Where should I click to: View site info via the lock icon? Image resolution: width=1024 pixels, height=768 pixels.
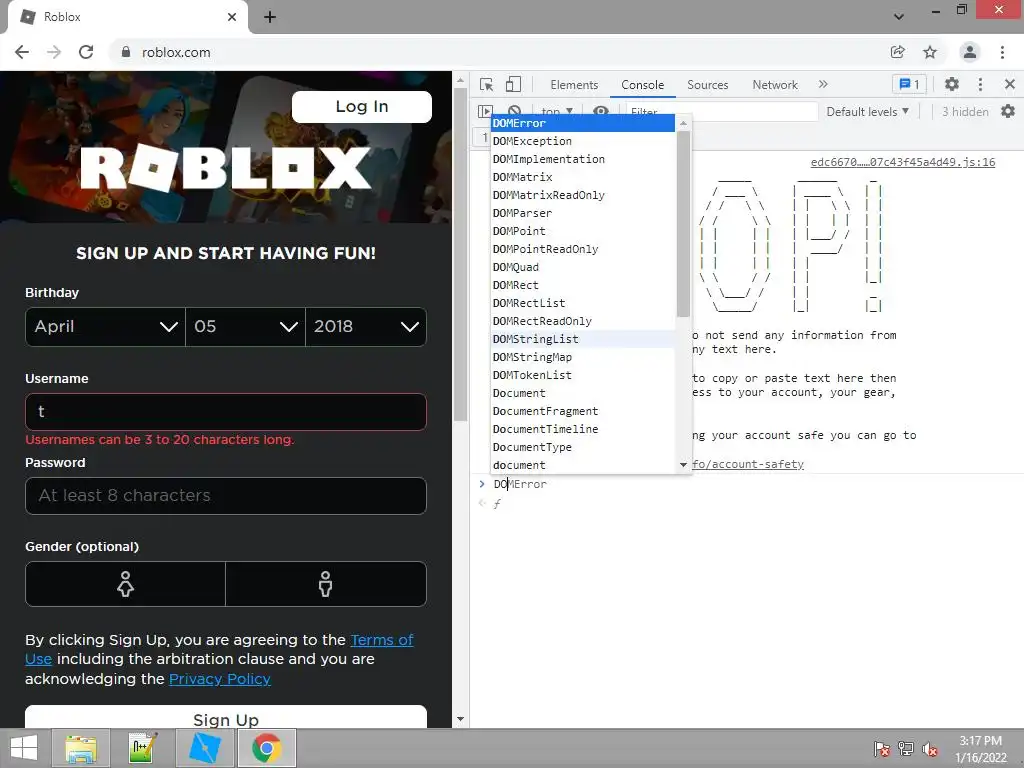(126, 52)
